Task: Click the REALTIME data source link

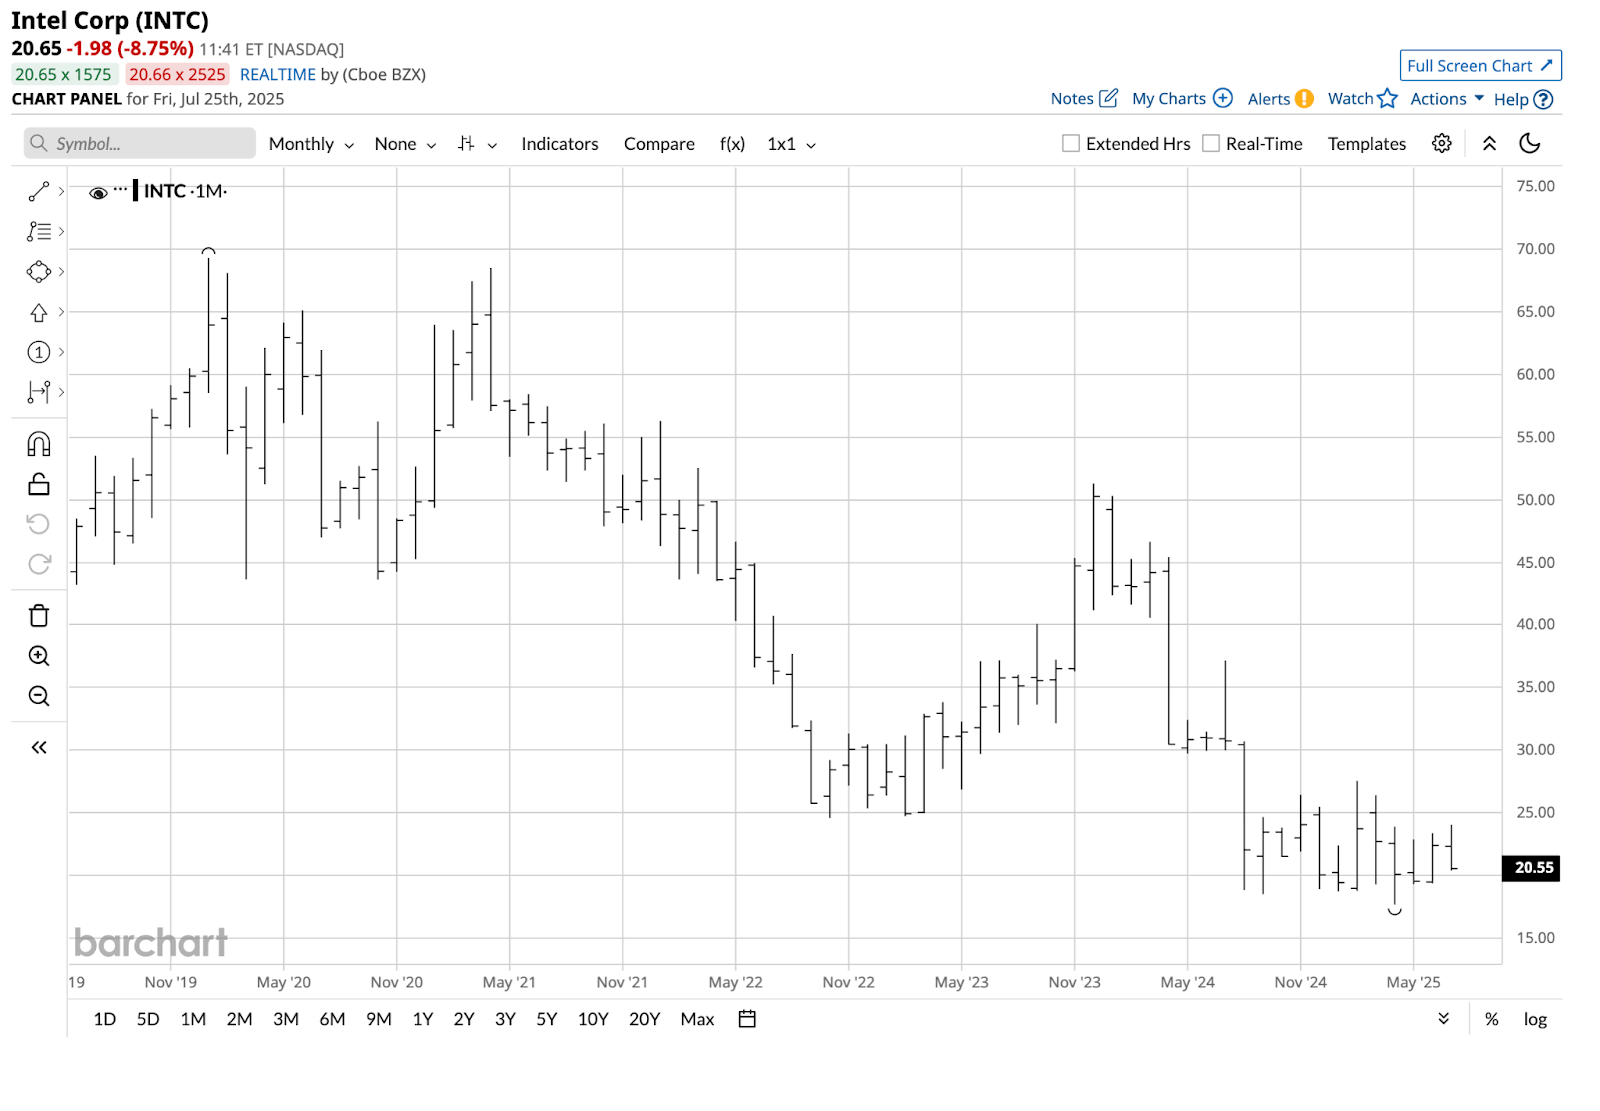Action: coord(277,75)
